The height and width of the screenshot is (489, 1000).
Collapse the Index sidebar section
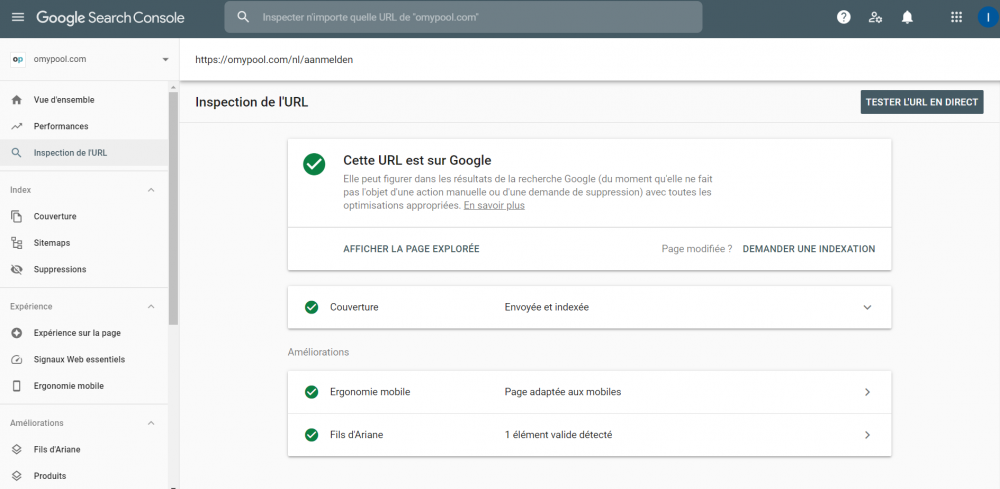coord(151,190)
